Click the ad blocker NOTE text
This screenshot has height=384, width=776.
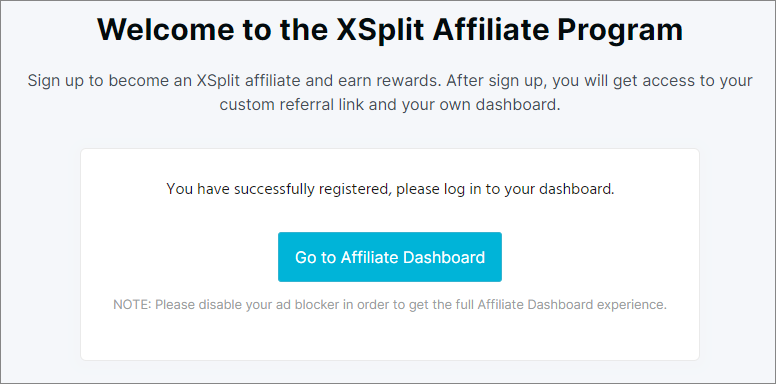tap(390, 304)
